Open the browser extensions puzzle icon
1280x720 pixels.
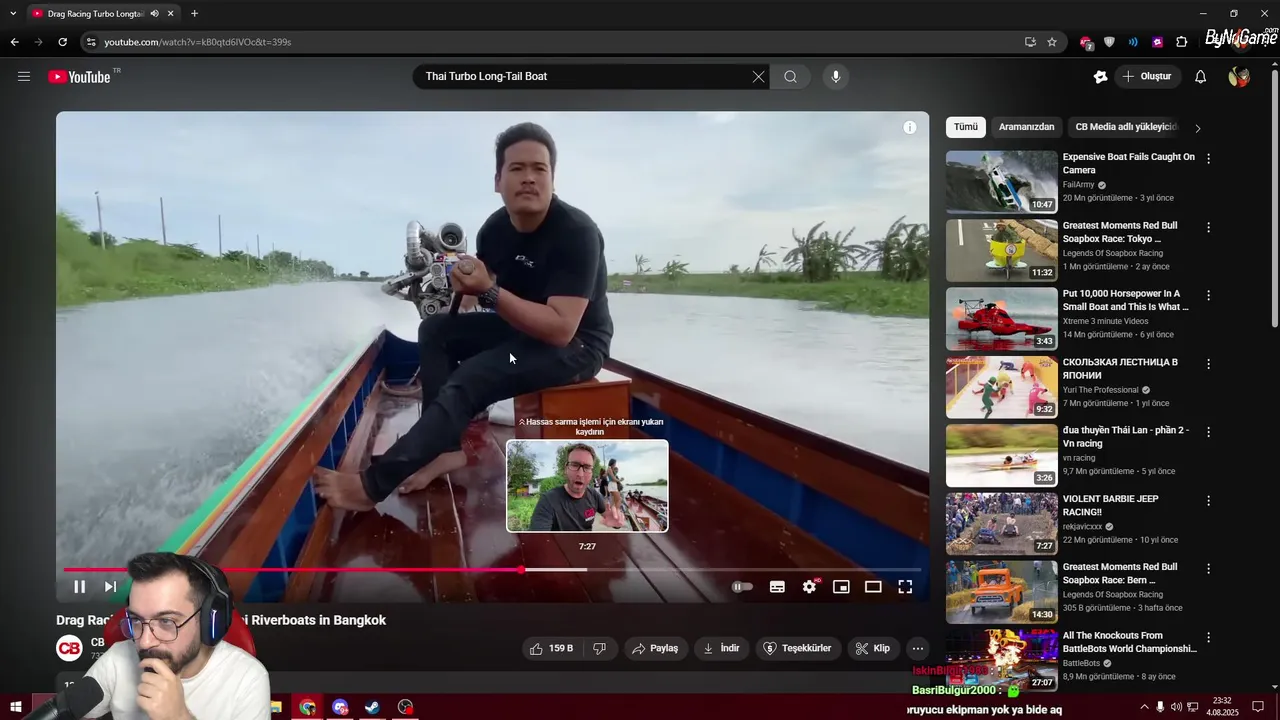pyautogui.click(x=1182, y=42)
